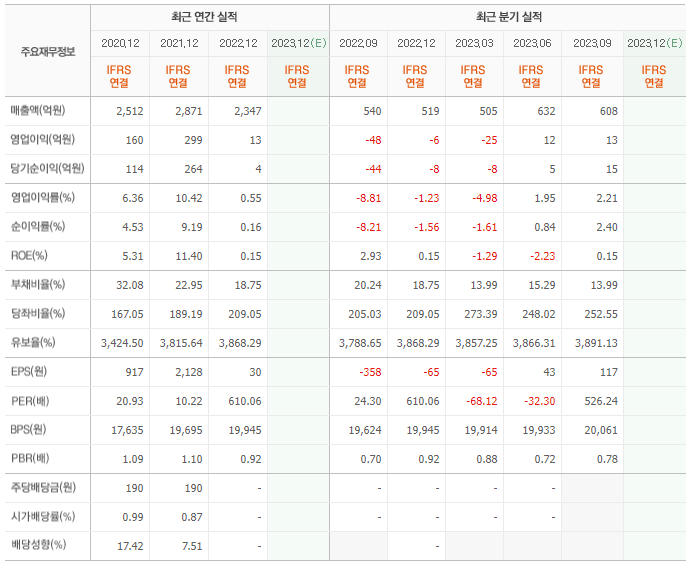Click the net income value 264
The height and width of the screenshot is (564, 694).
[193, 169]
